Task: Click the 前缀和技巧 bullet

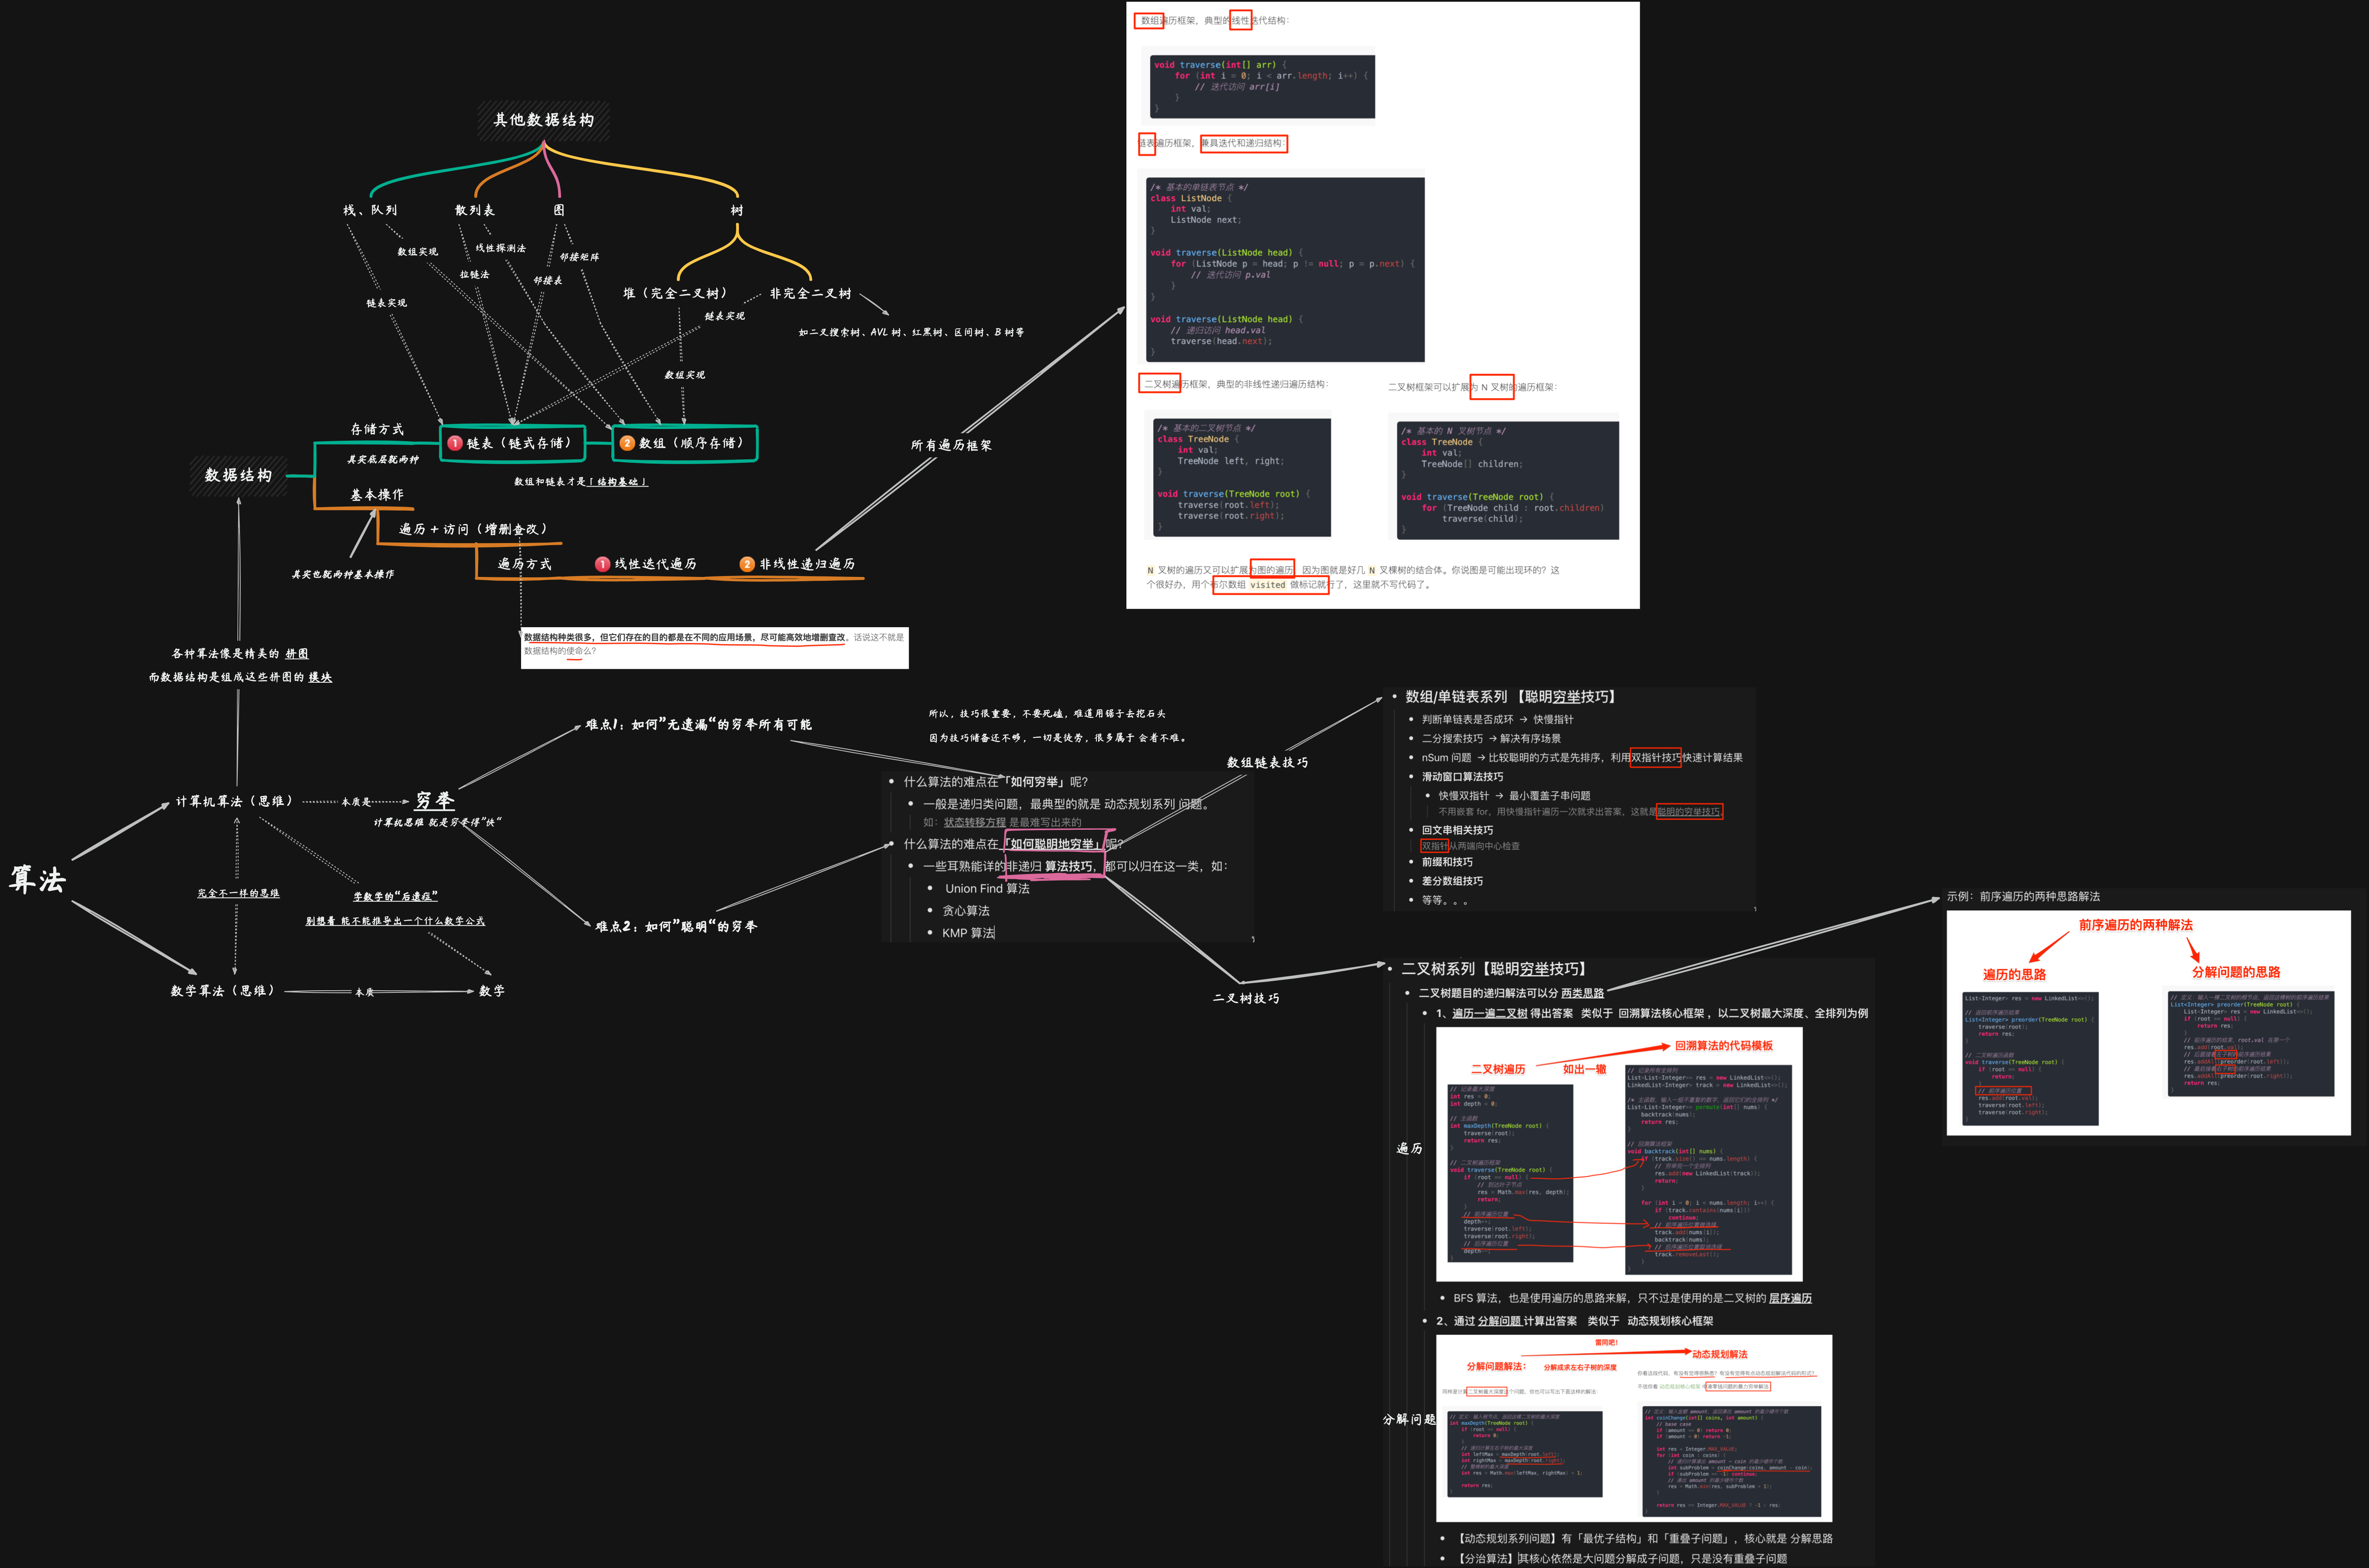Action: [1447, 862]
